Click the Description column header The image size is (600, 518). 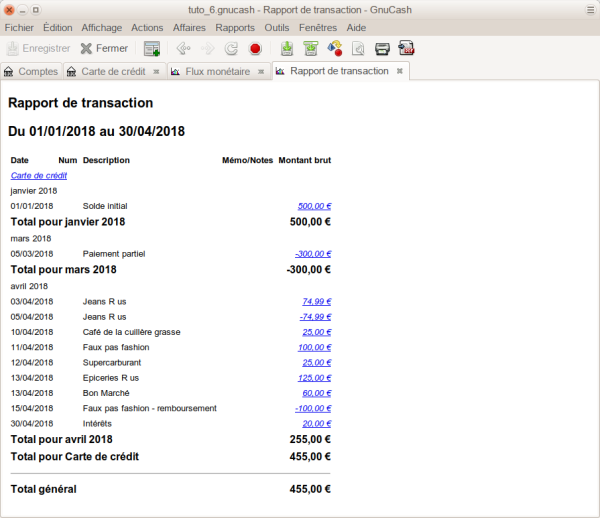(x=106, y=160)
